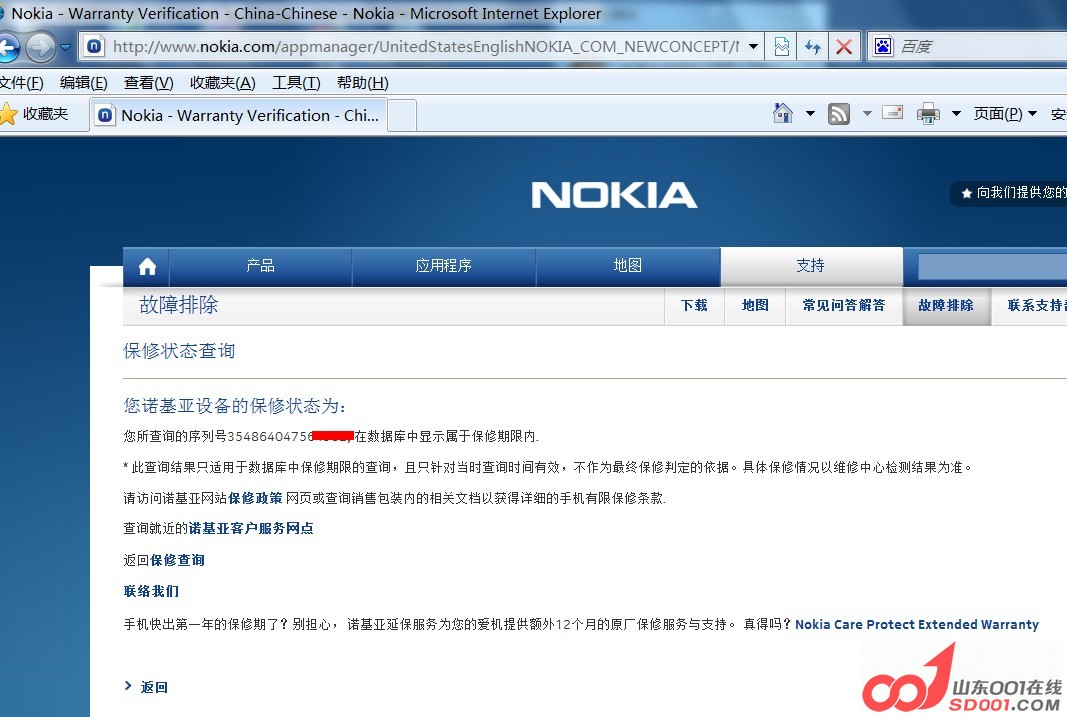Open the 页面(P) dropdown menu

coord(1005,114)
